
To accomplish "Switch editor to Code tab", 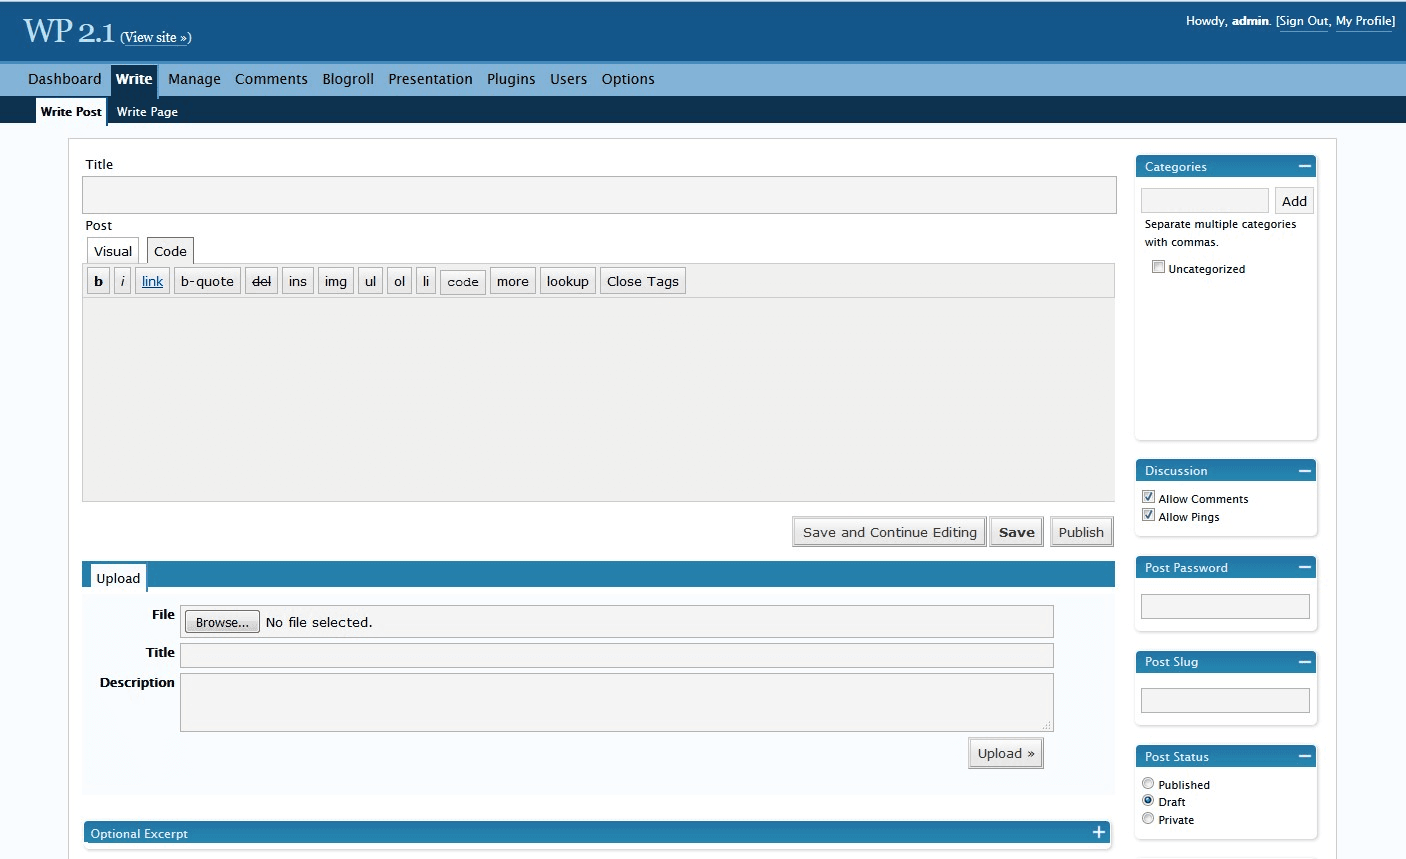I will point(170,251).
